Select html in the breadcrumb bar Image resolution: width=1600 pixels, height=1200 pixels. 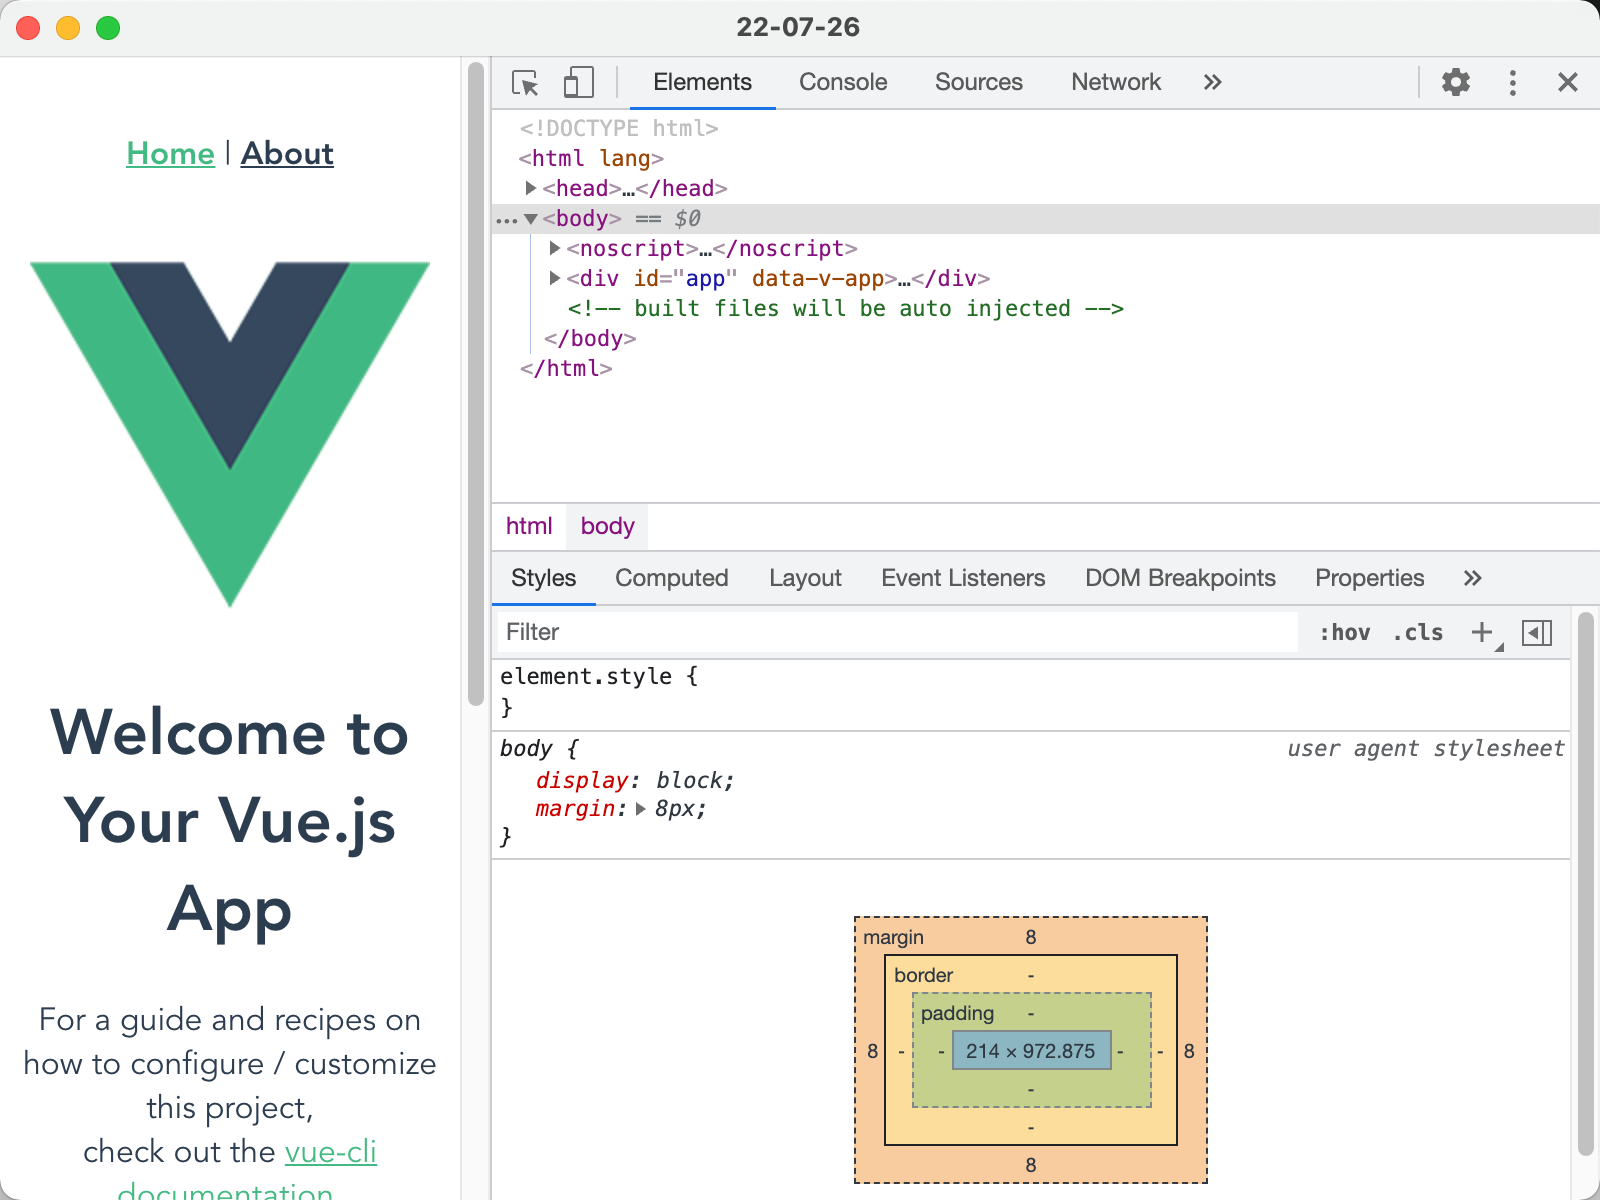[x=529, y=526]
